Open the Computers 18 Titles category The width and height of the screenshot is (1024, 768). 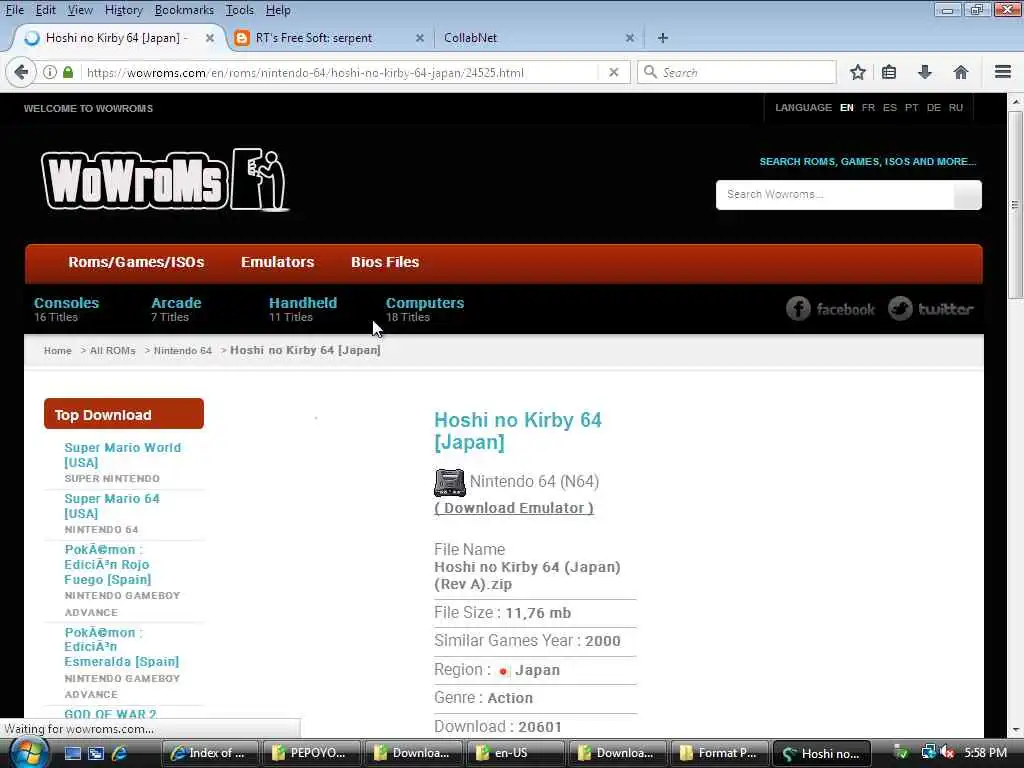pos(424,309)
